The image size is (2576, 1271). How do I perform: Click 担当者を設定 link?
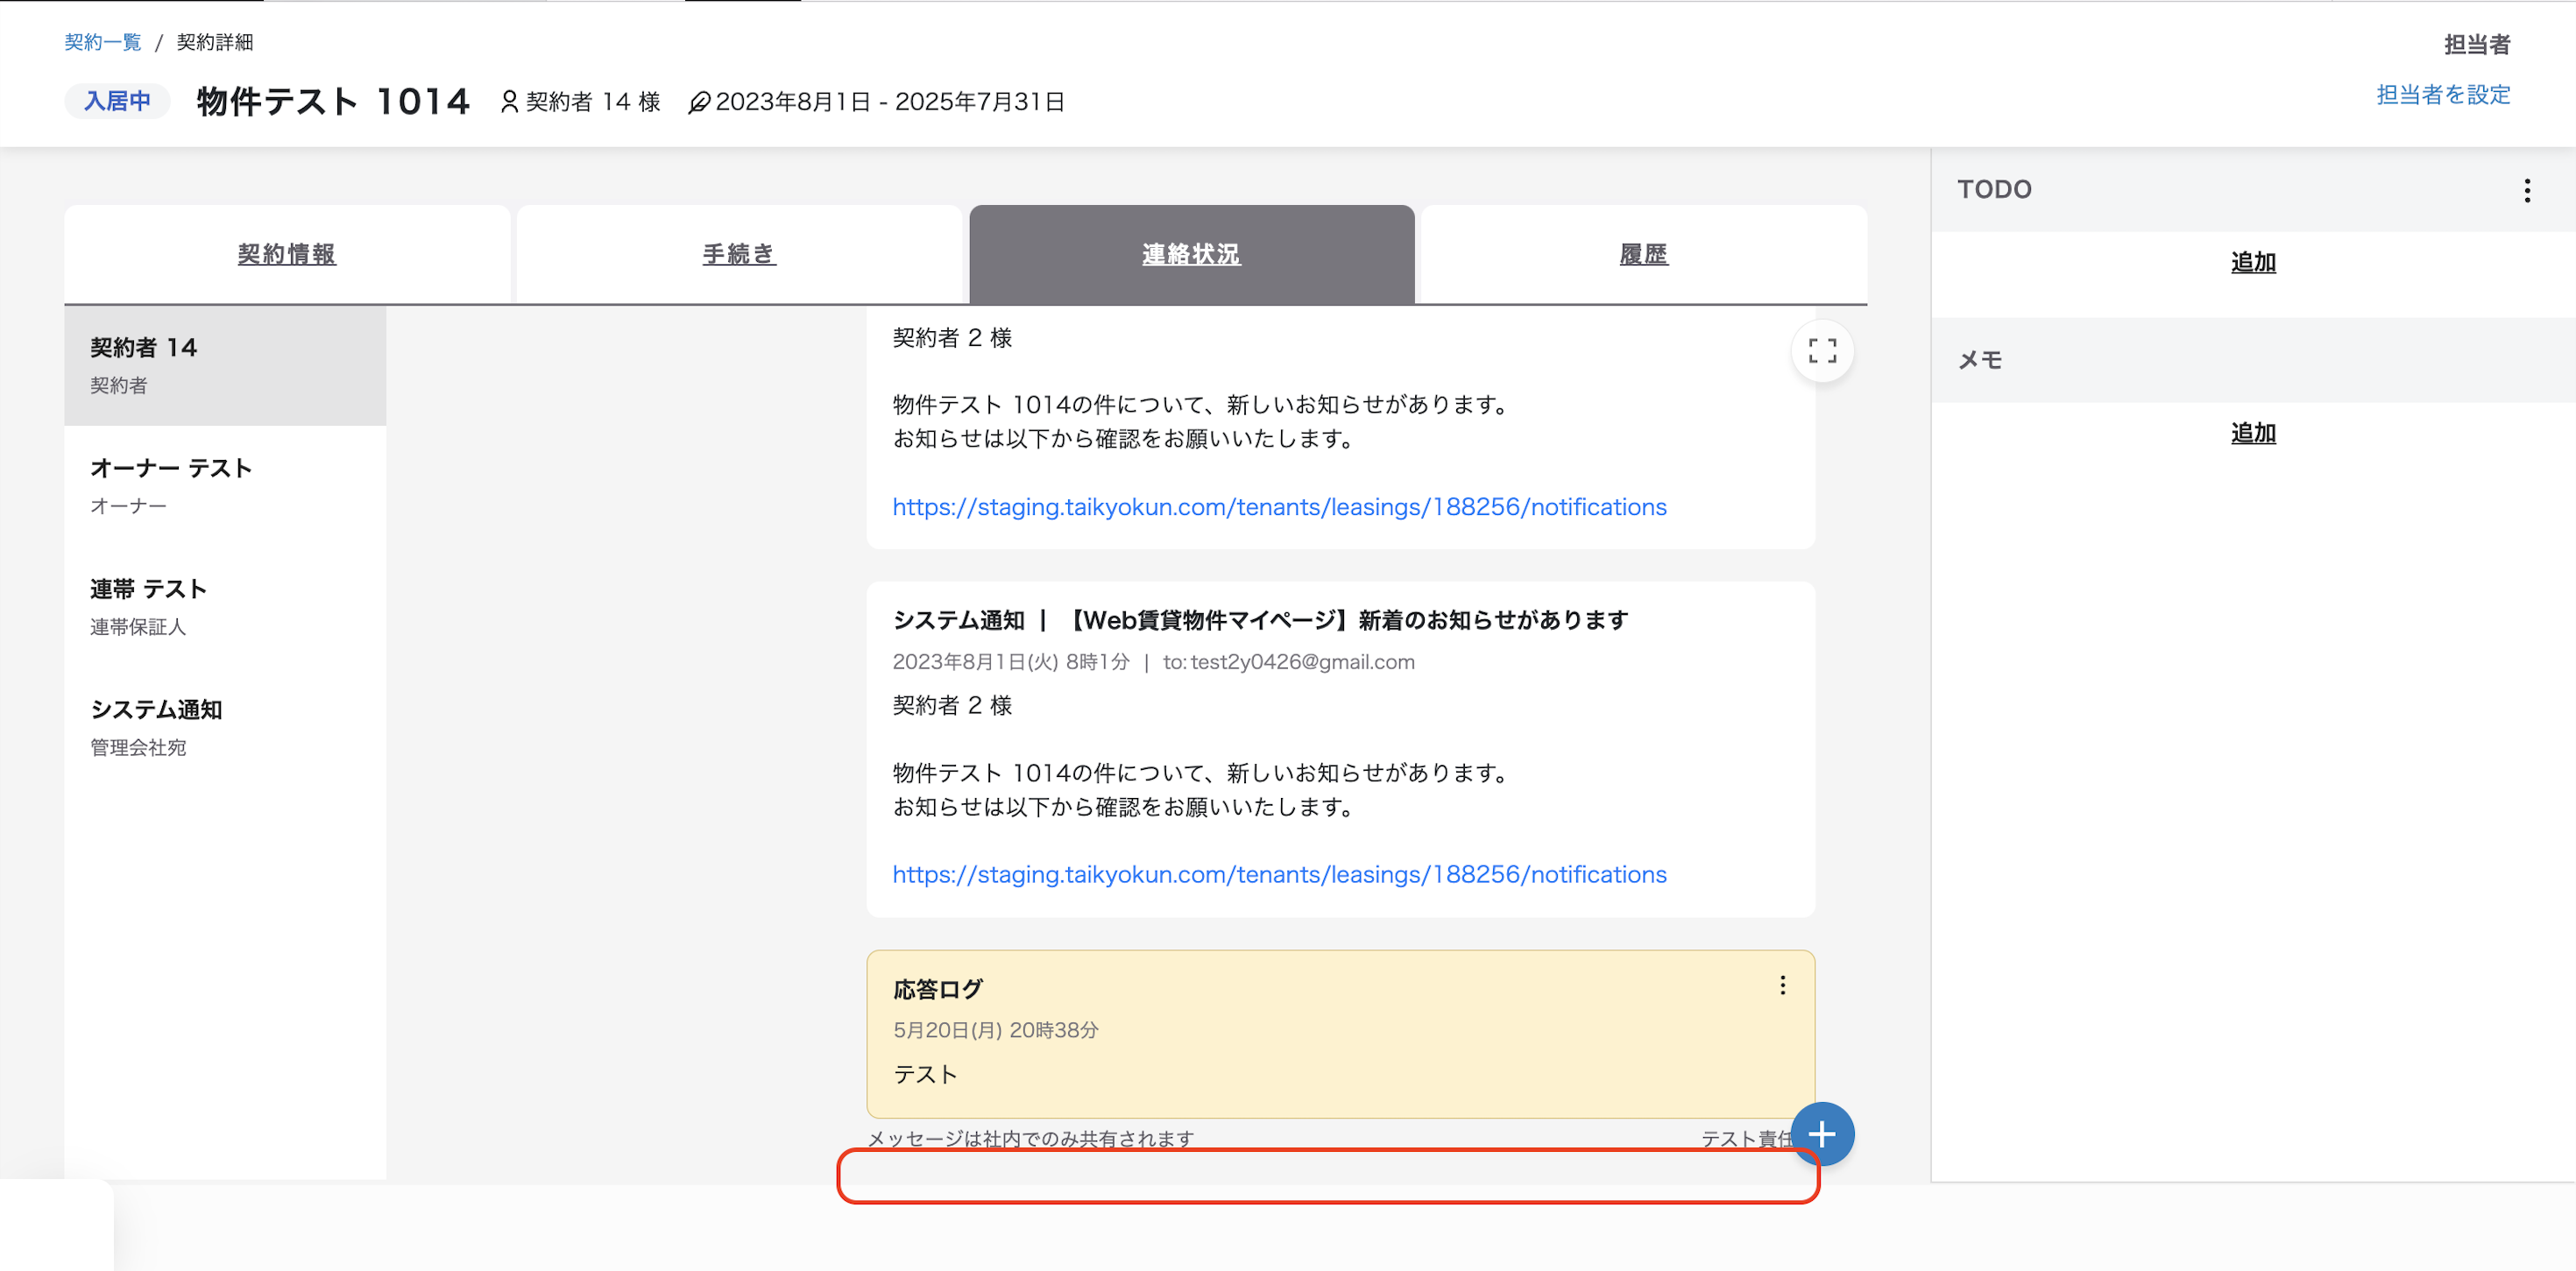pyautogui.click(x=2443, y=95)
